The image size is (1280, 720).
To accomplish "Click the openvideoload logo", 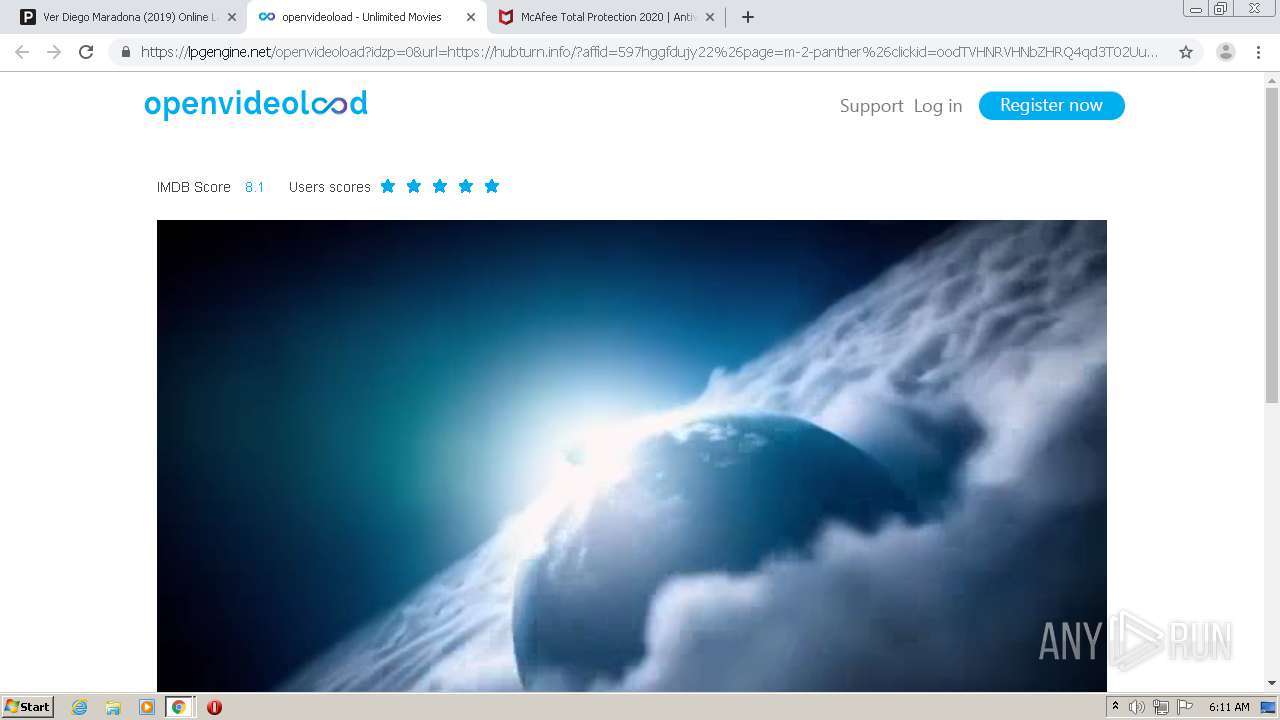I will point(256,104).
